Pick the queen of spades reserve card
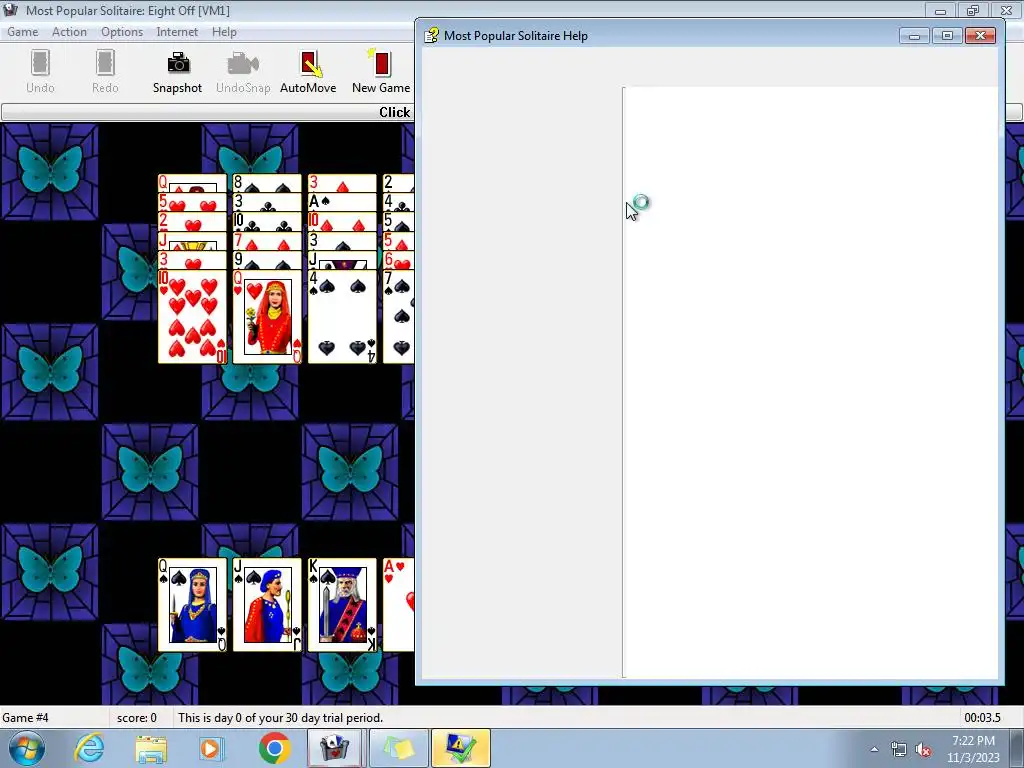 point(193,605)
